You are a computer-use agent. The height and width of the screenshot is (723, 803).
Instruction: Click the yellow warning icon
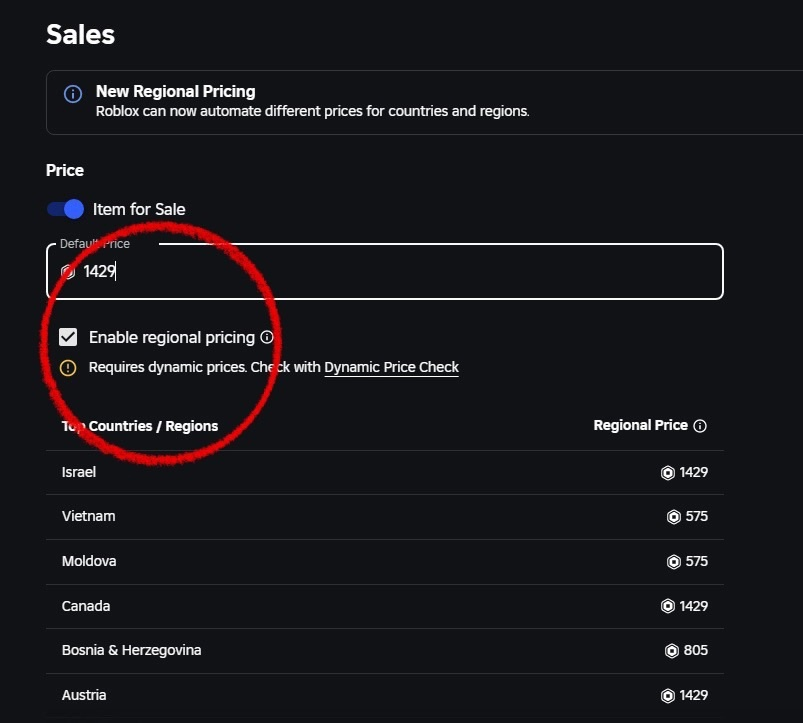point(68,368)
